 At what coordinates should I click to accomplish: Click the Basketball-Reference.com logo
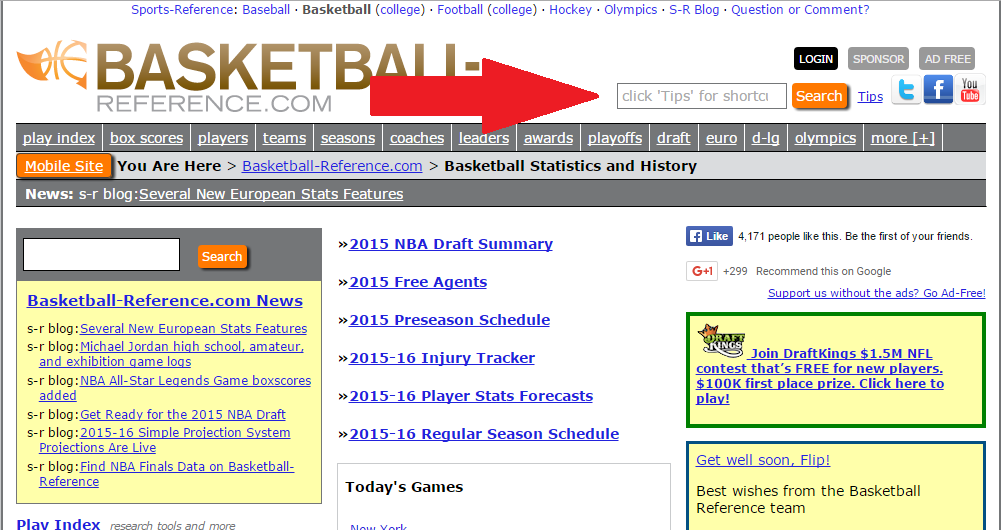pyautogui.click(x=248, y=77)
